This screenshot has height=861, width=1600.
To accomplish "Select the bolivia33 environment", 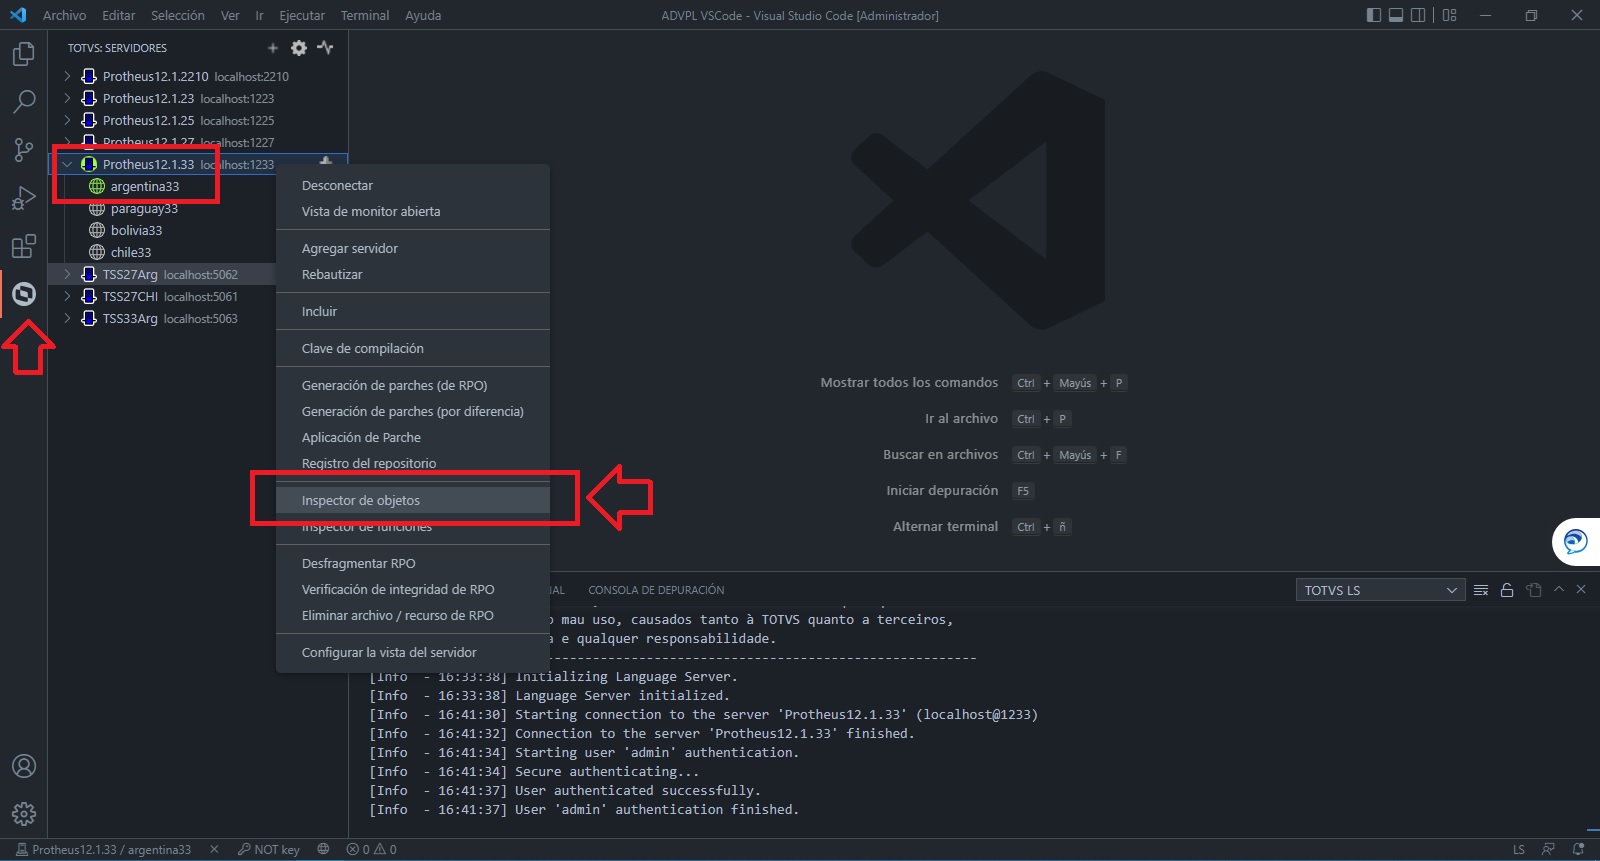I will click(136, 230).
